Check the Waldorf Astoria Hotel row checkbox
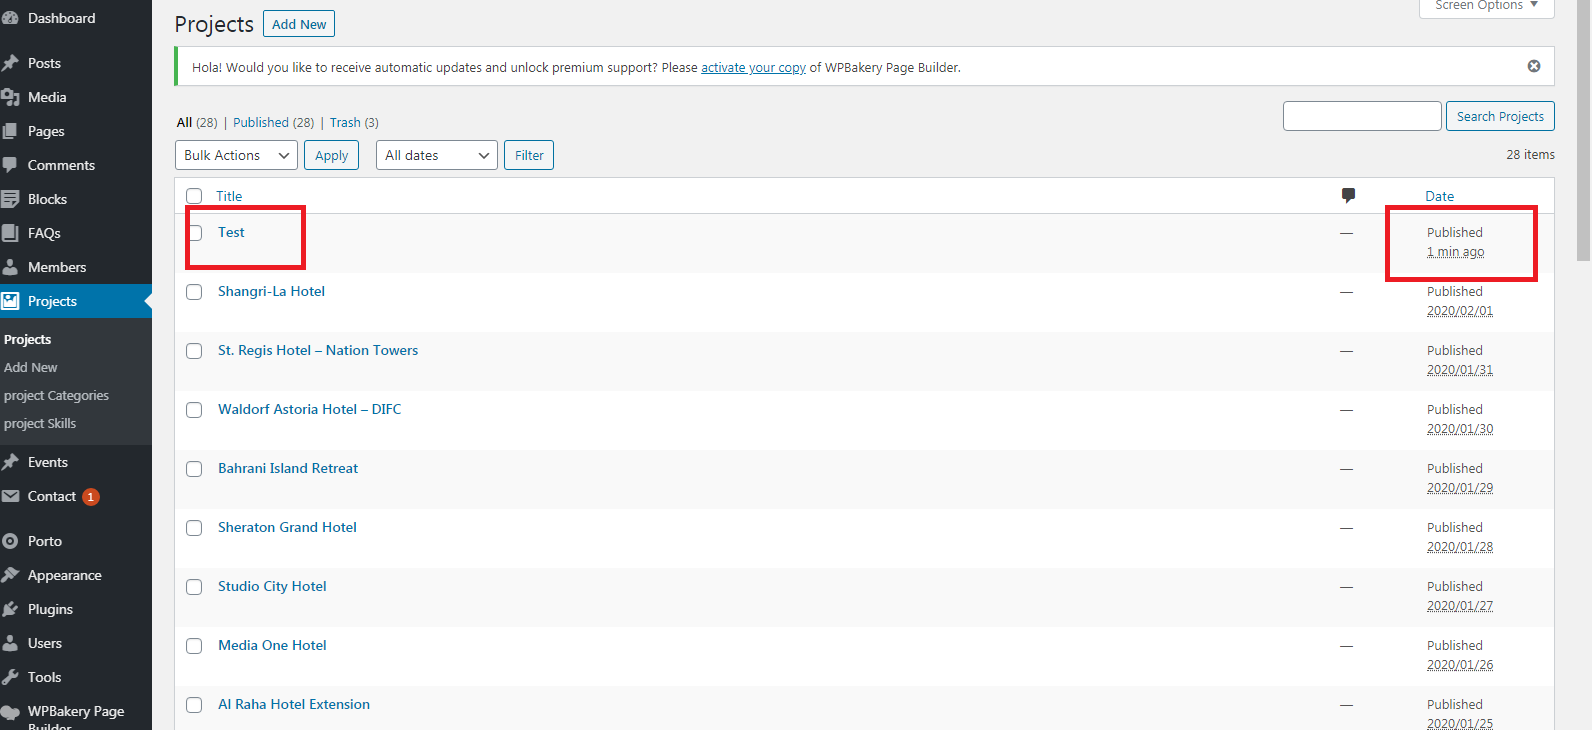Image resolution: width=1592 pixels, height=730 pixels. tap(194, 410)
